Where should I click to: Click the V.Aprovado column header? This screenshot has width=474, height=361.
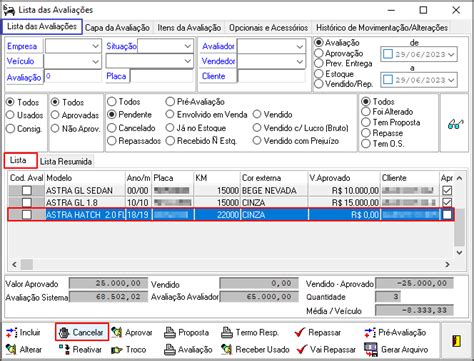click(344, 178)
